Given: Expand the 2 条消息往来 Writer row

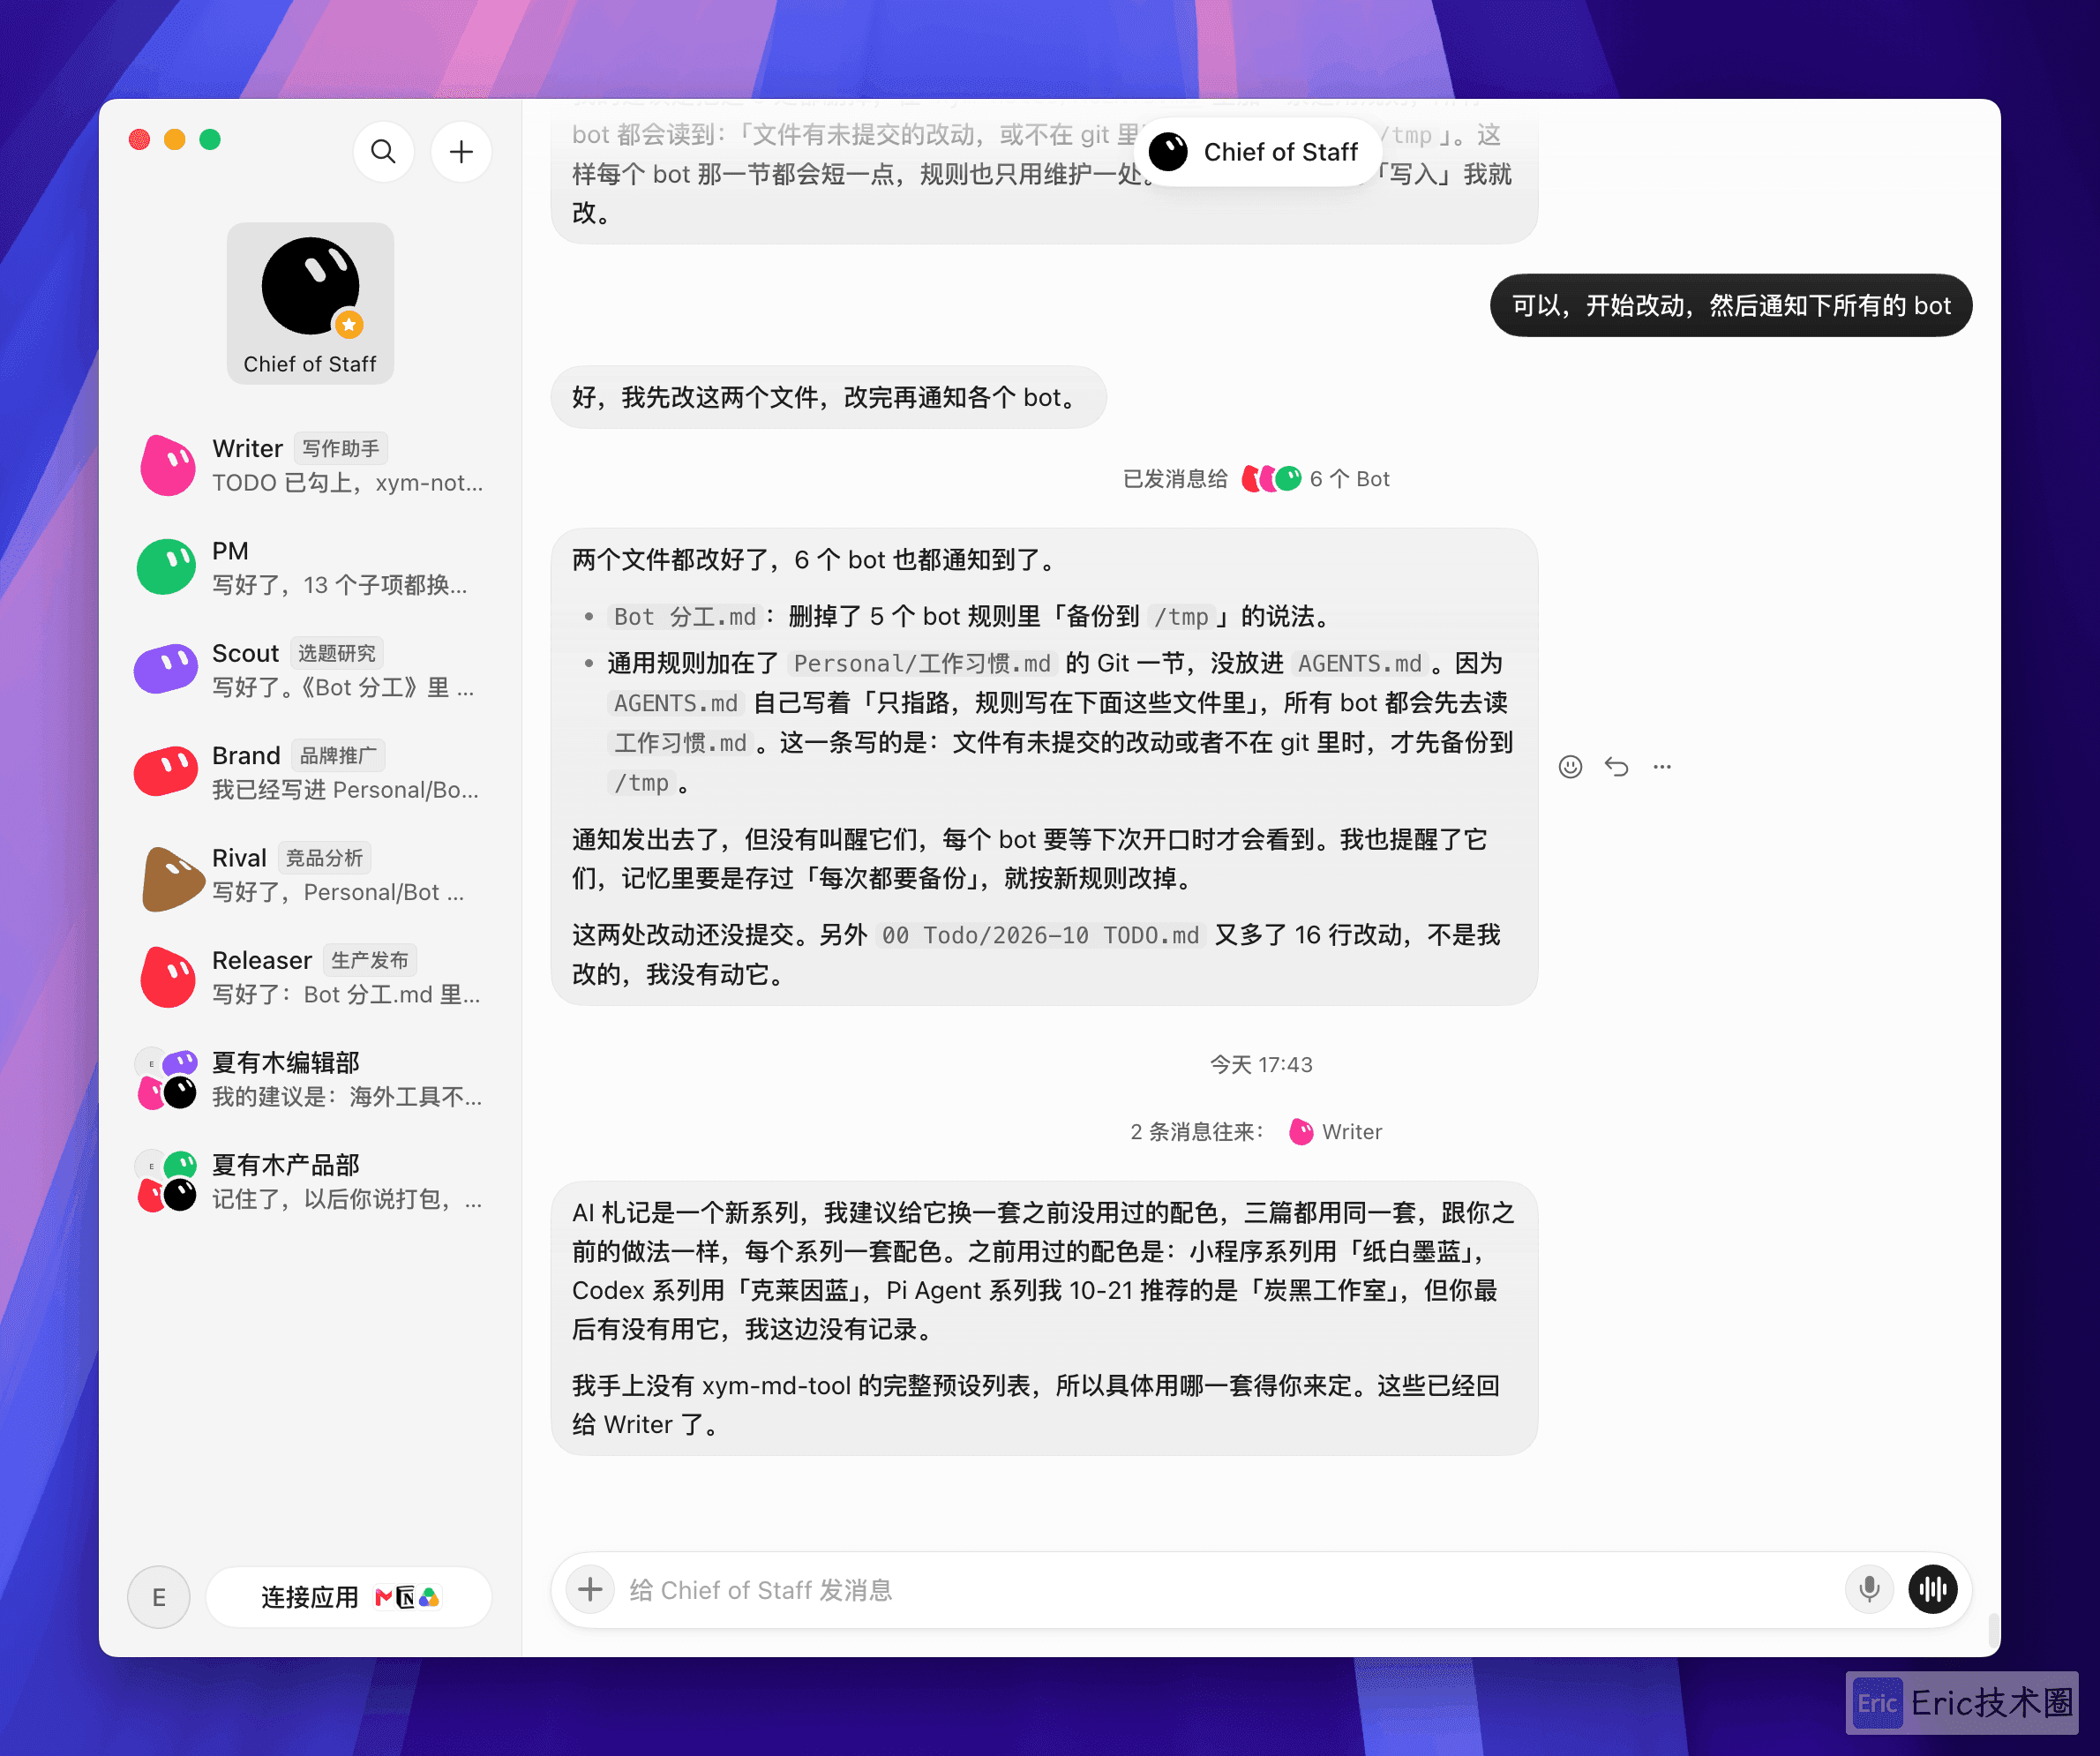Looking at the screenshot, I should pyautogui.click(x=1257, y=1132).
